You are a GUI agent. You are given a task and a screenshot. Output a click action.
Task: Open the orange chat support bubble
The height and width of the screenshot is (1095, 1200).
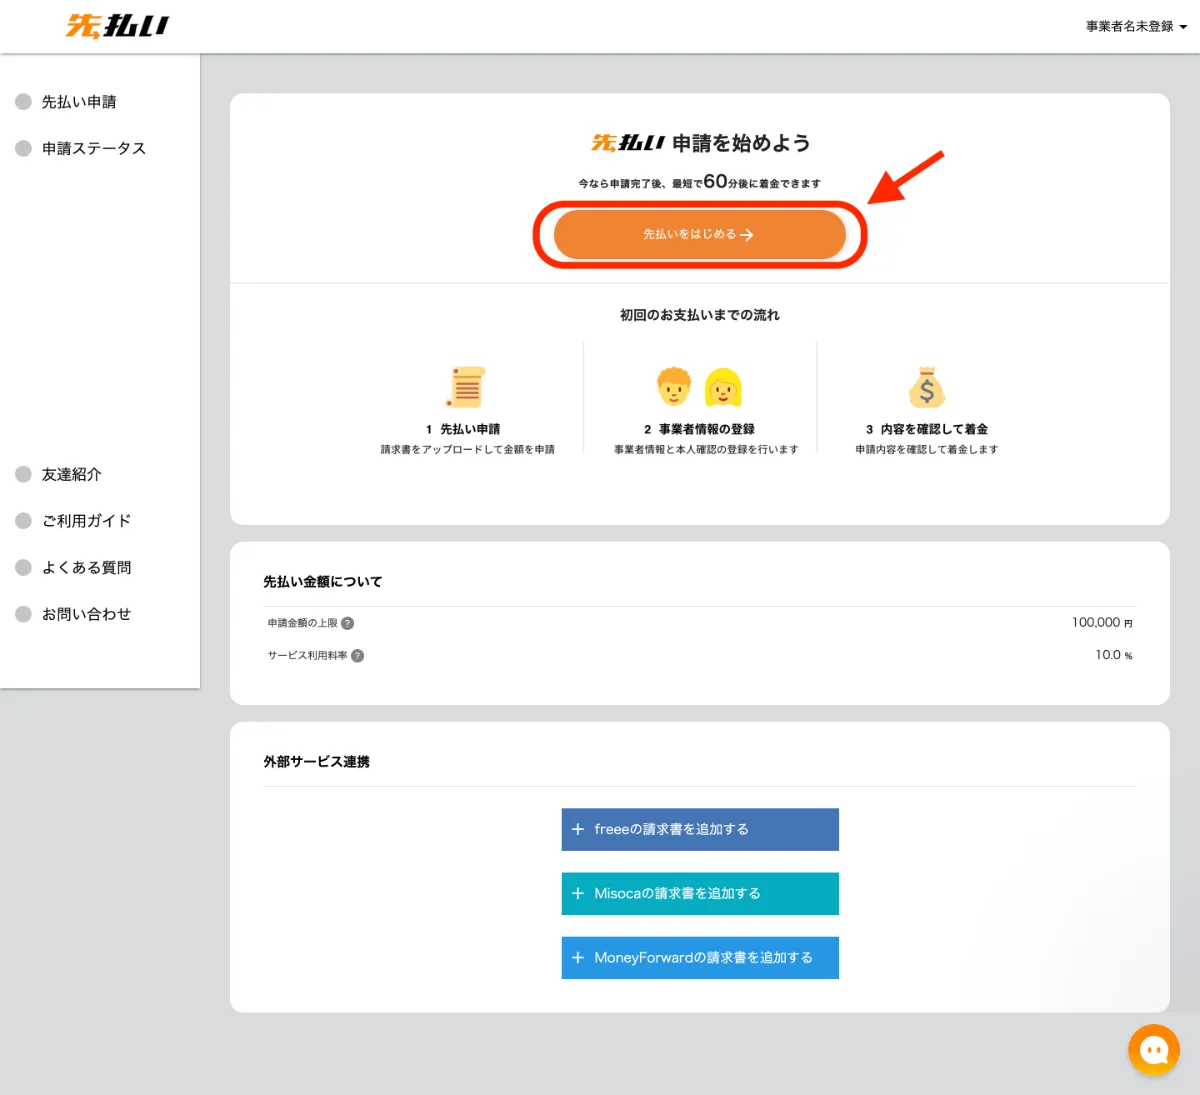[x=1154, y=1050]
